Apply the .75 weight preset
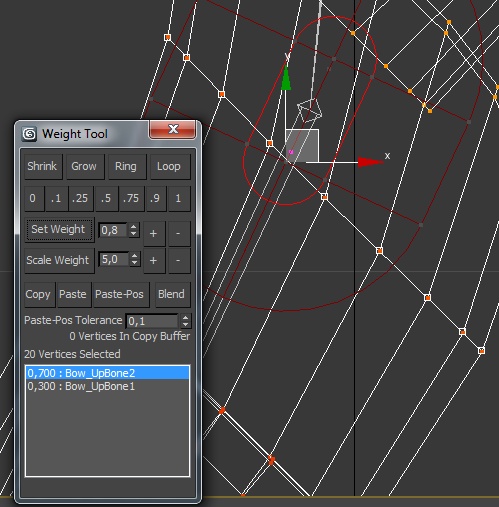This screenshot has width=499, height=507. click(x=131, y=198)
